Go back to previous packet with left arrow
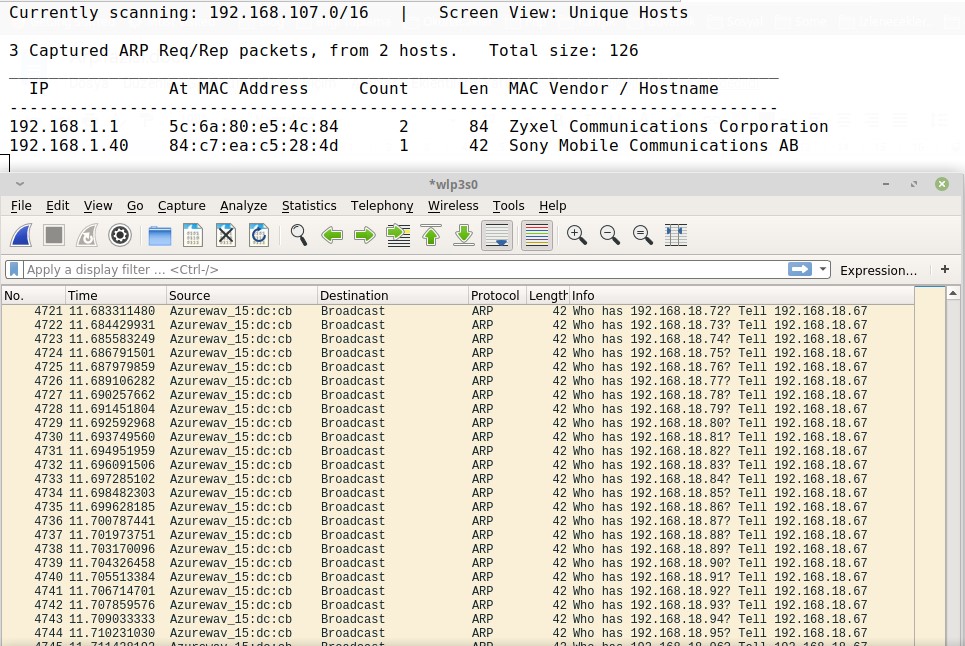 [x=332, y=235]
